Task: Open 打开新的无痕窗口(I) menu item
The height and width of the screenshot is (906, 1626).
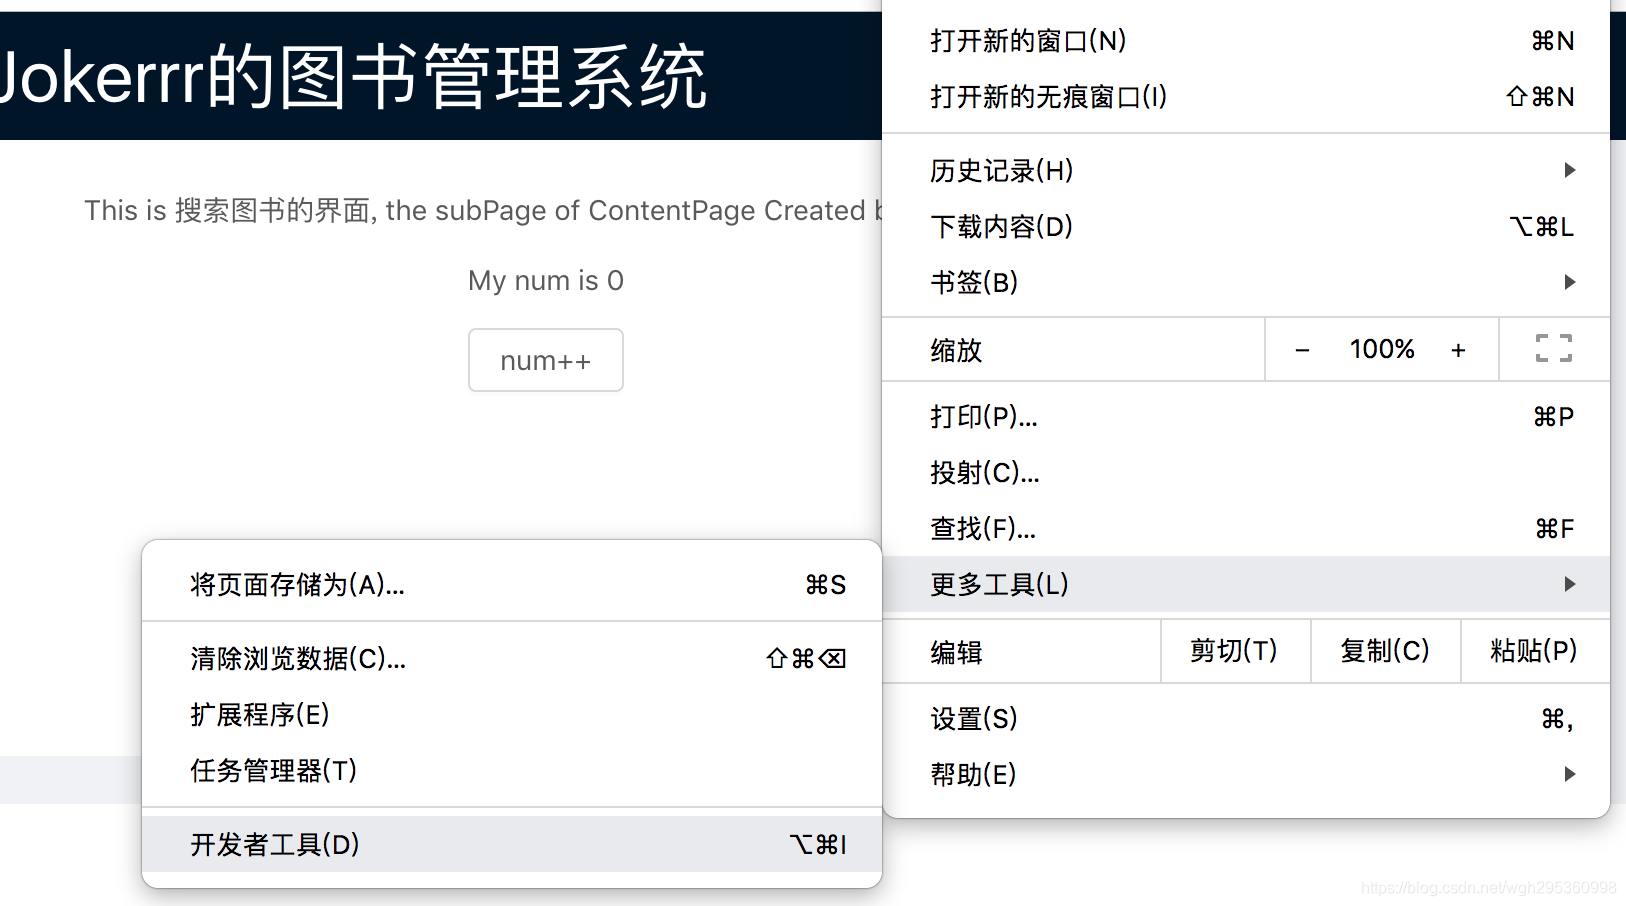Action: click(x=1246, y=97)
